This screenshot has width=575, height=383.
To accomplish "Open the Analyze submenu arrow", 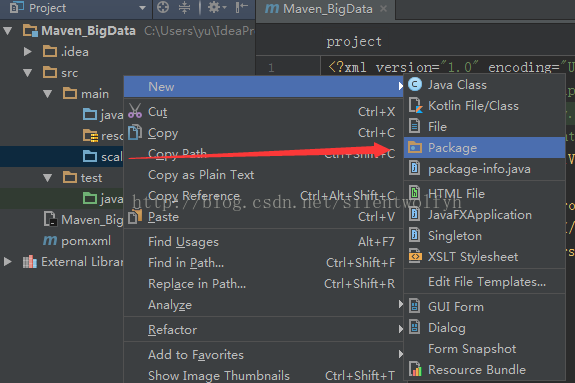I will pos(400,304).
